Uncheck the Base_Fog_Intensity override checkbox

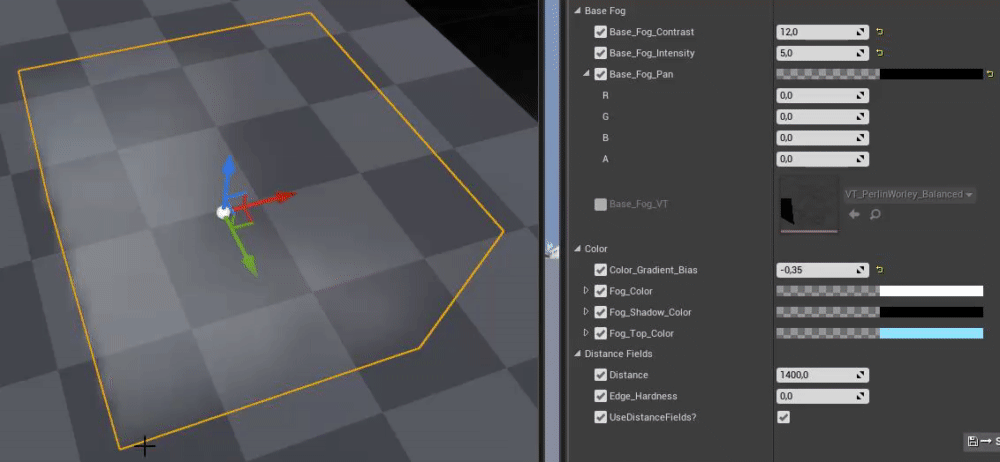600,53
